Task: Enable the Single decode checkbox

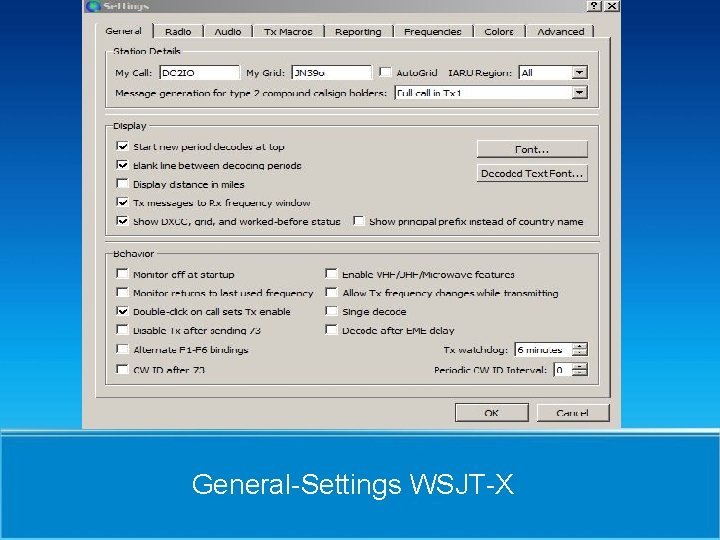Action: click(331, 311)
